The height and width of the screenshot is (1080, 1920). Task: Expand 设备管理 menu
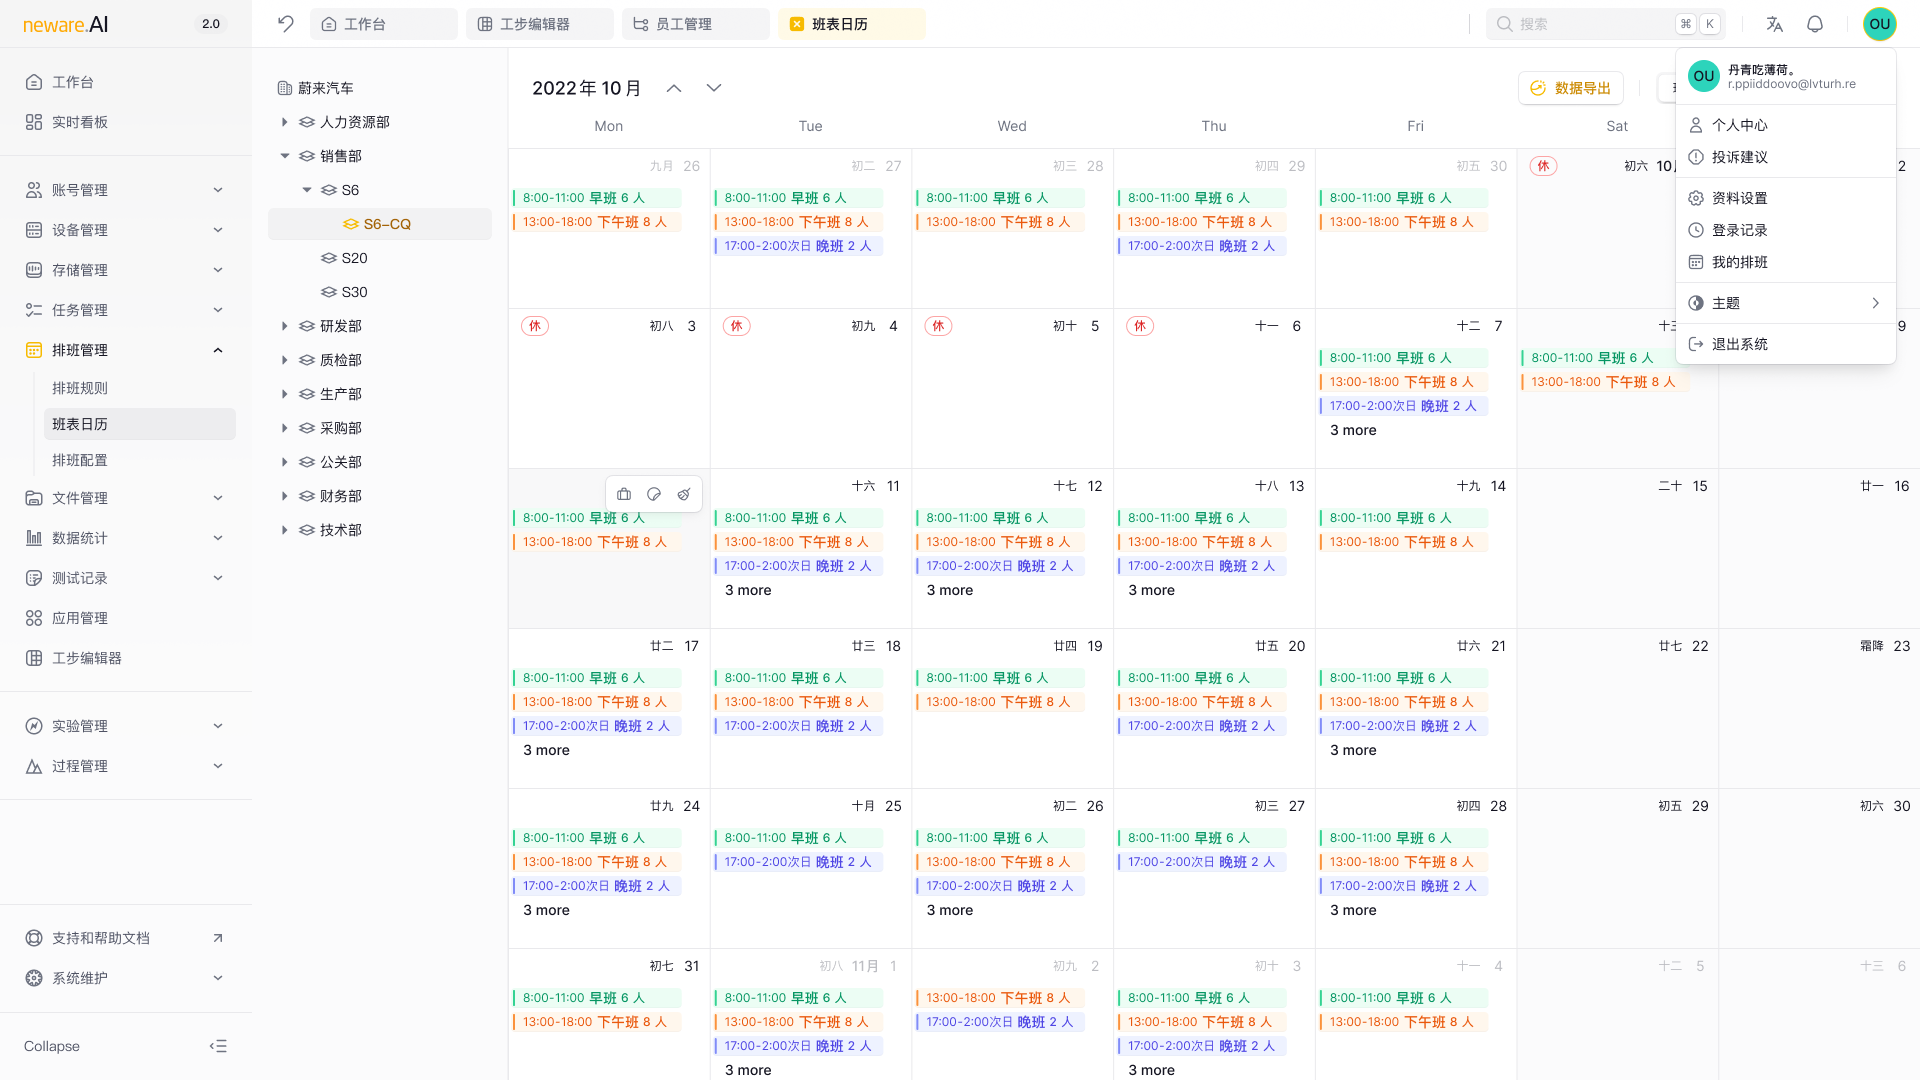[x=126, y=230]
